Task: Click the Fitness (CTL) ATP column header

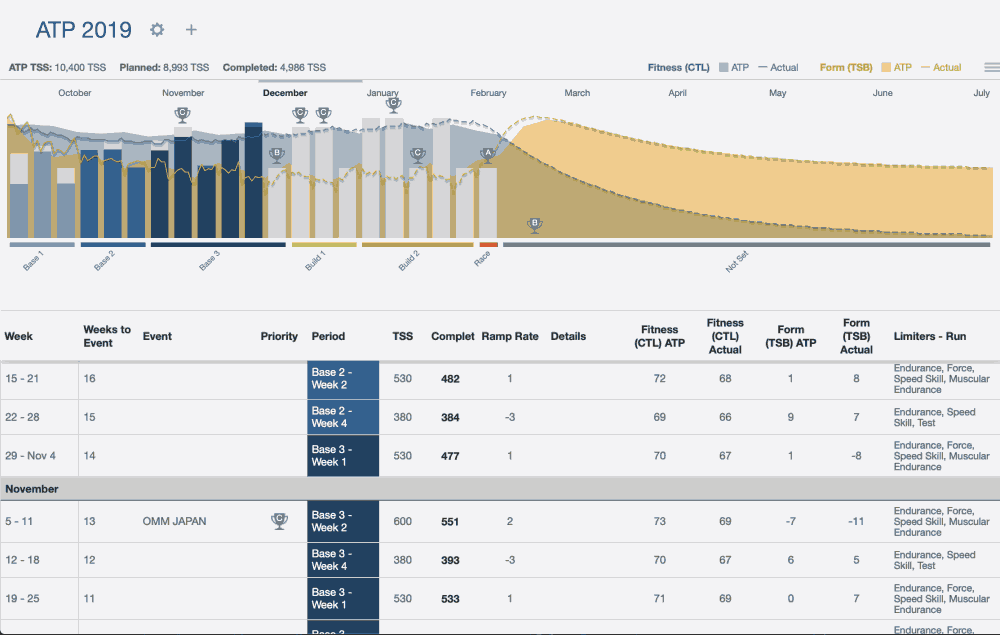Action: 659,336
